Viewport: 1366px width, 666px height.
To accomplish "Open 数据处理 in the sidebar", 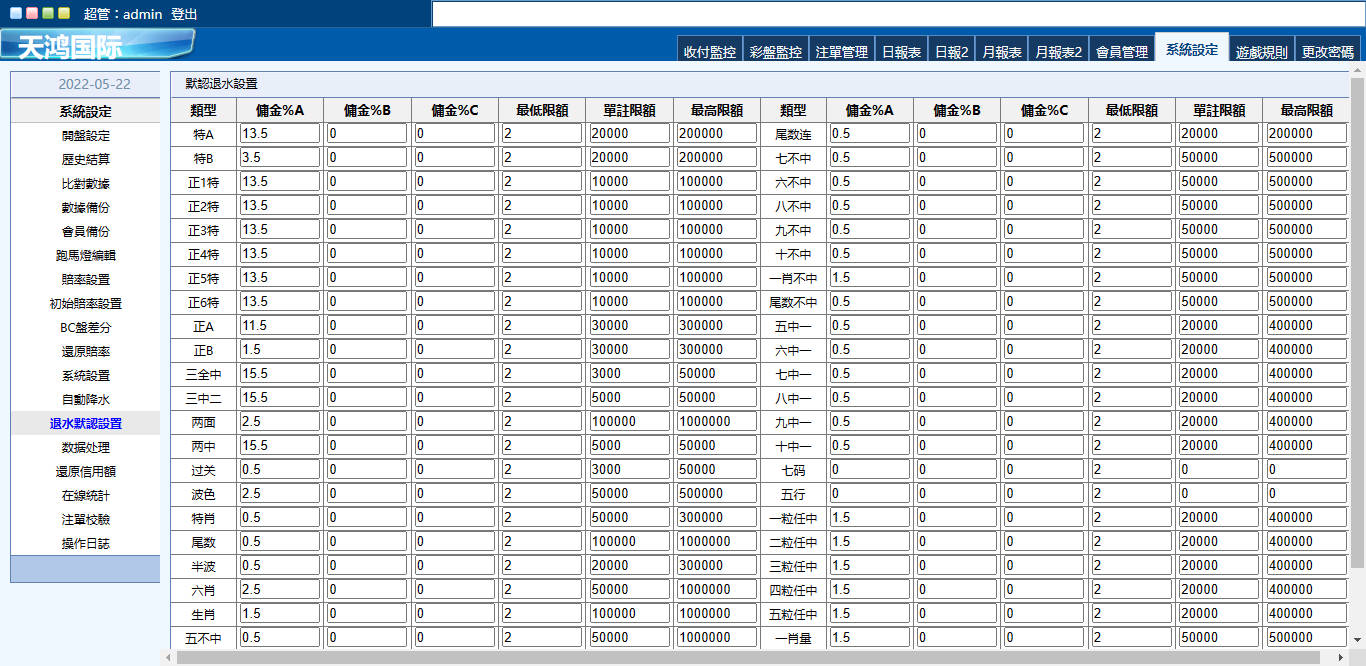I will (x=85, y=448).
